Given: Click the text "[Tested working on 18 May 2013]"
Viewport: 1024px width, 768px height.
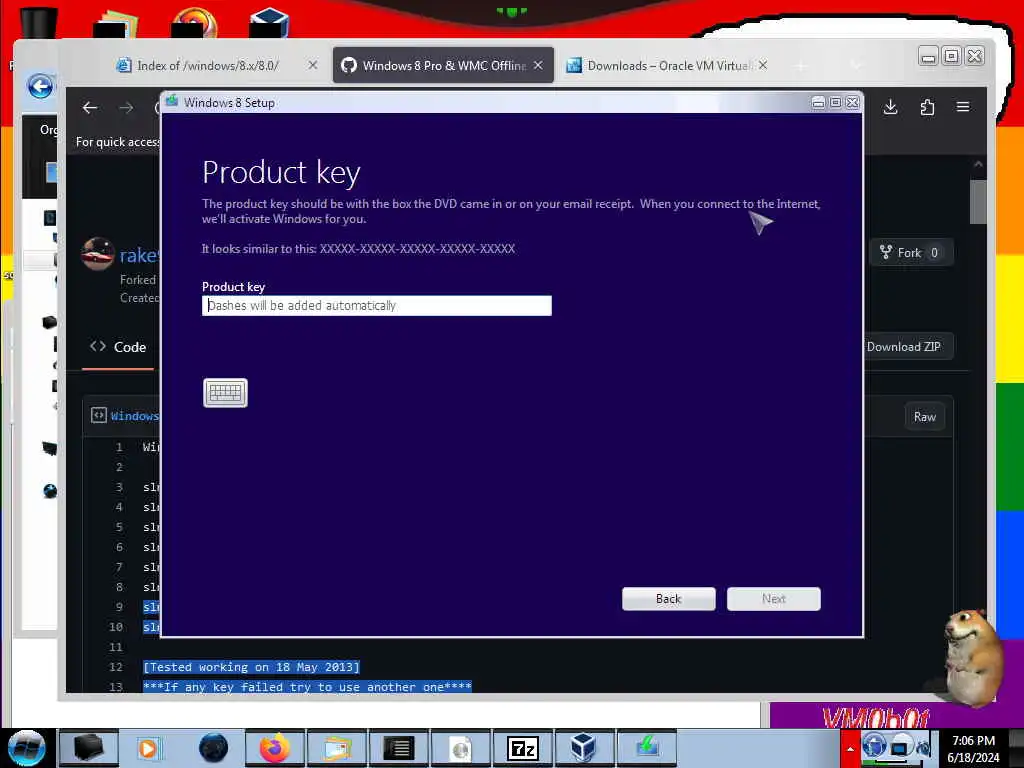Looking at the screenshot, I should click(x=251, y=667).
